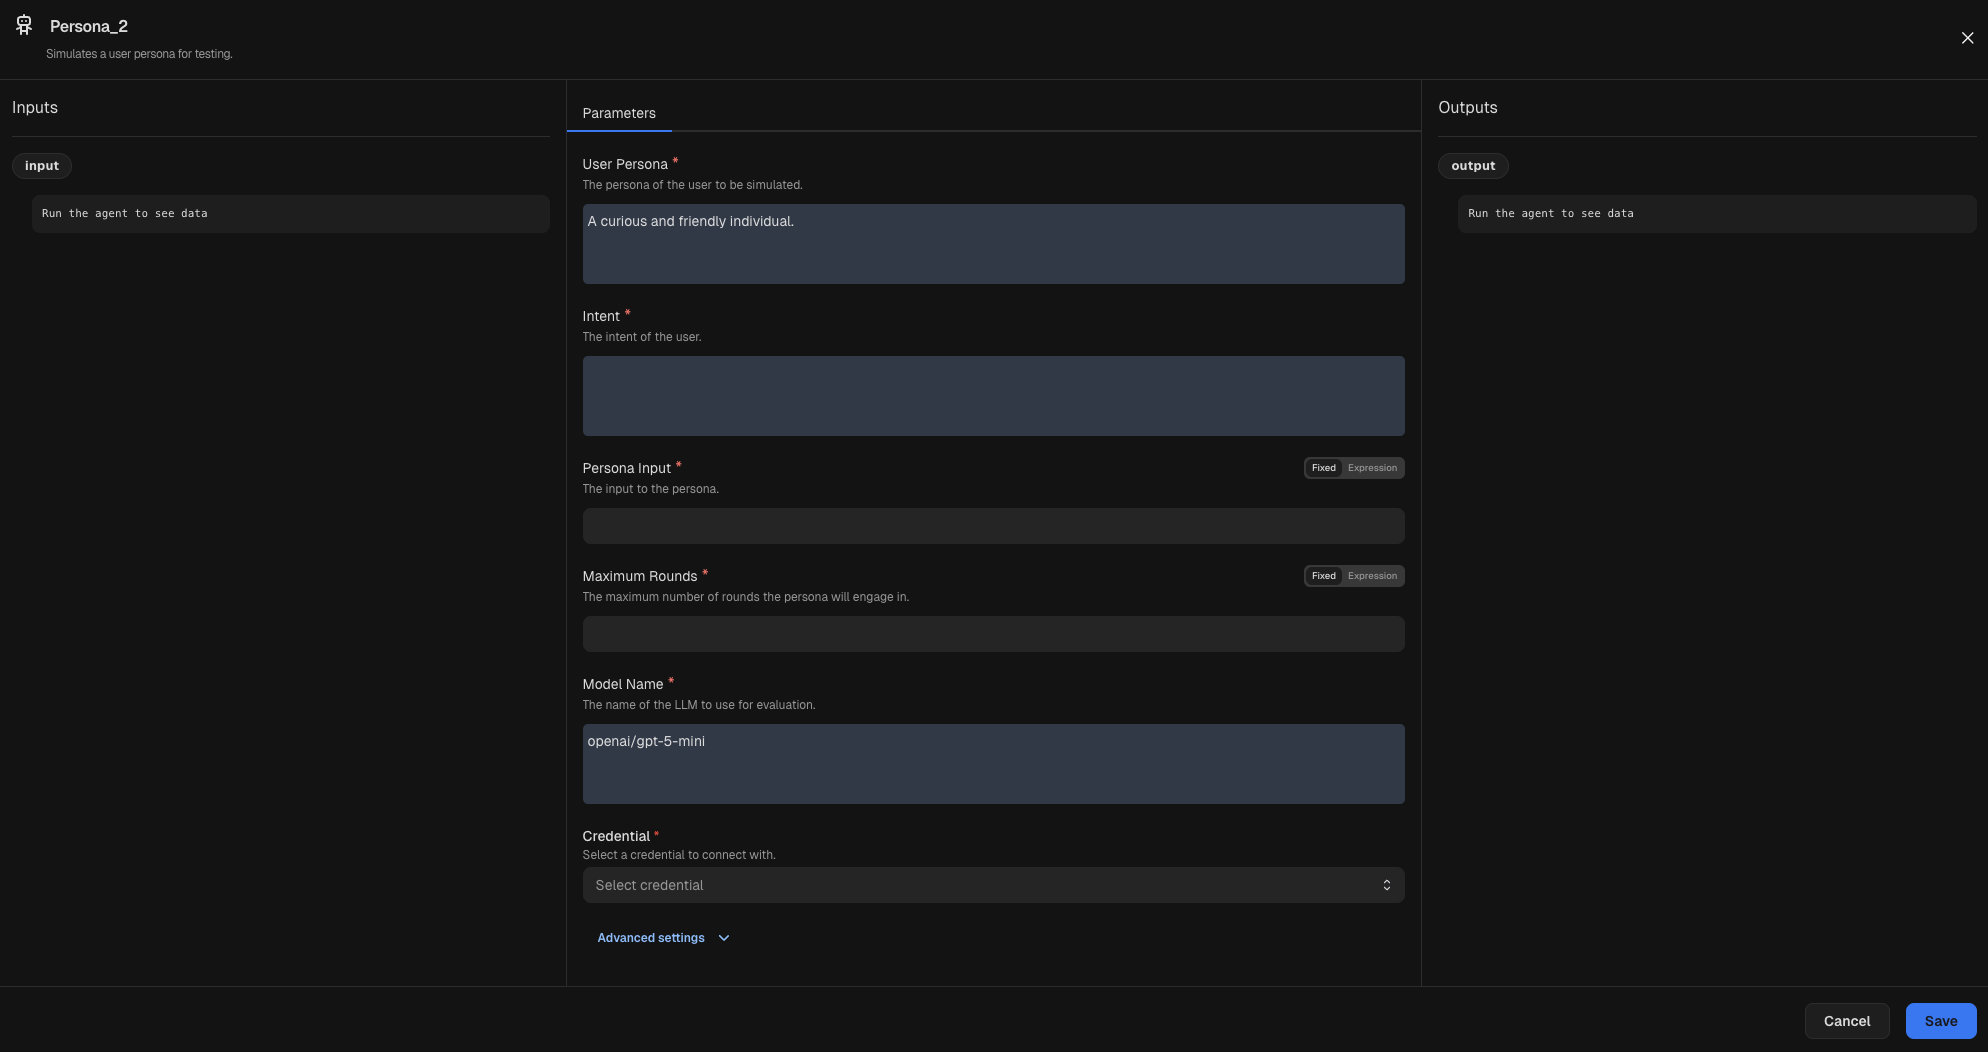
Task: Click the empty Intent text field
Action: click(x=993, y=395)
